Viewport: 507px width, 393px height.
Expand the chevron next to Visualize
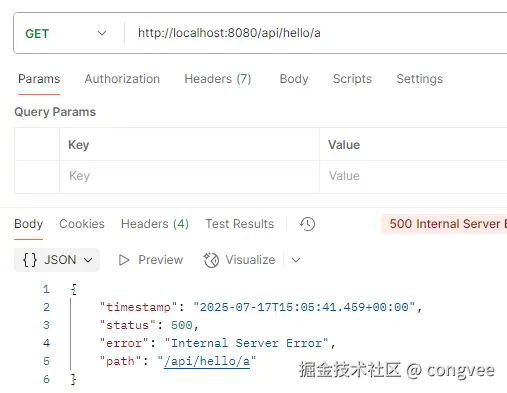pyautogui.click(x=296, y=260)
